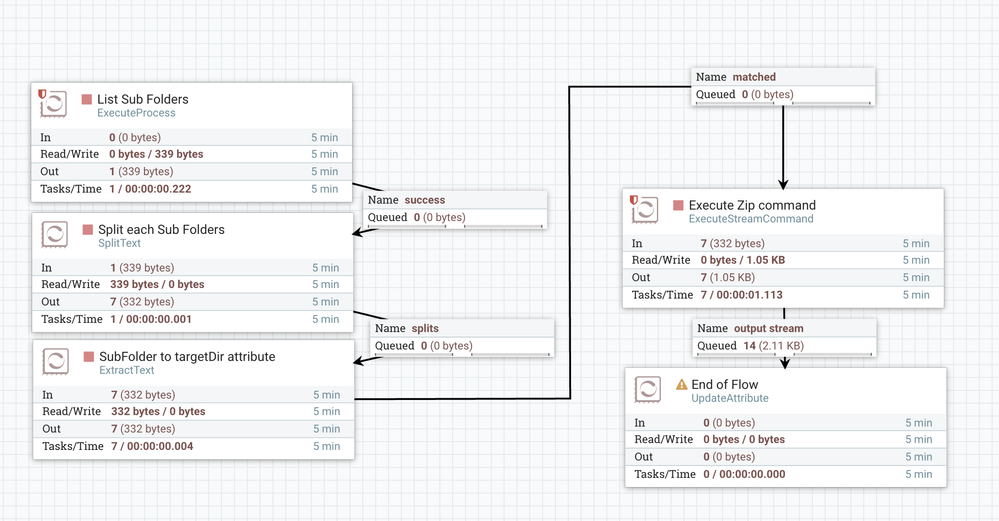
Task: Click the ExecuteStreamCommand type text
Action: 751,219
